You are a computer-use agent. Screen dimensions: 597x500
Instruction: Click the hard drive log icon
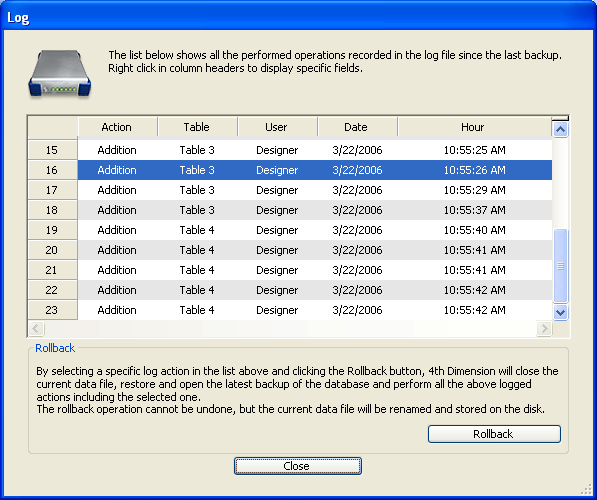(x=60, y=73)
